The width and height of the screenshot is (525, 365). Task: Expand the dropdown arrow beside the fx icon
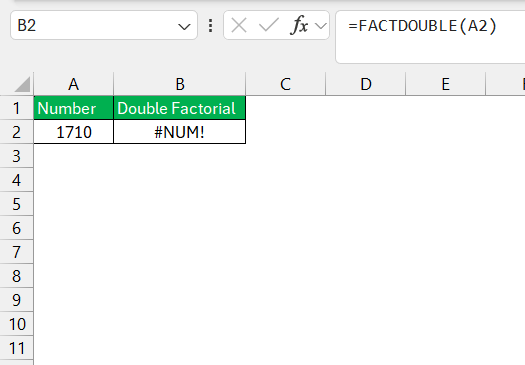[x=320, y=26]
